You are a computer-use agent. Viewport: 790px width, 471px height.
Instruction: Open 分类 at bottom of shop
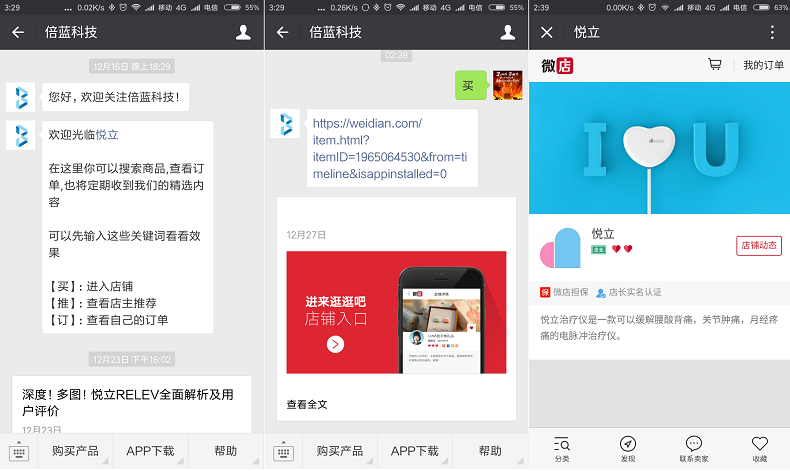(x=562, y=449)
